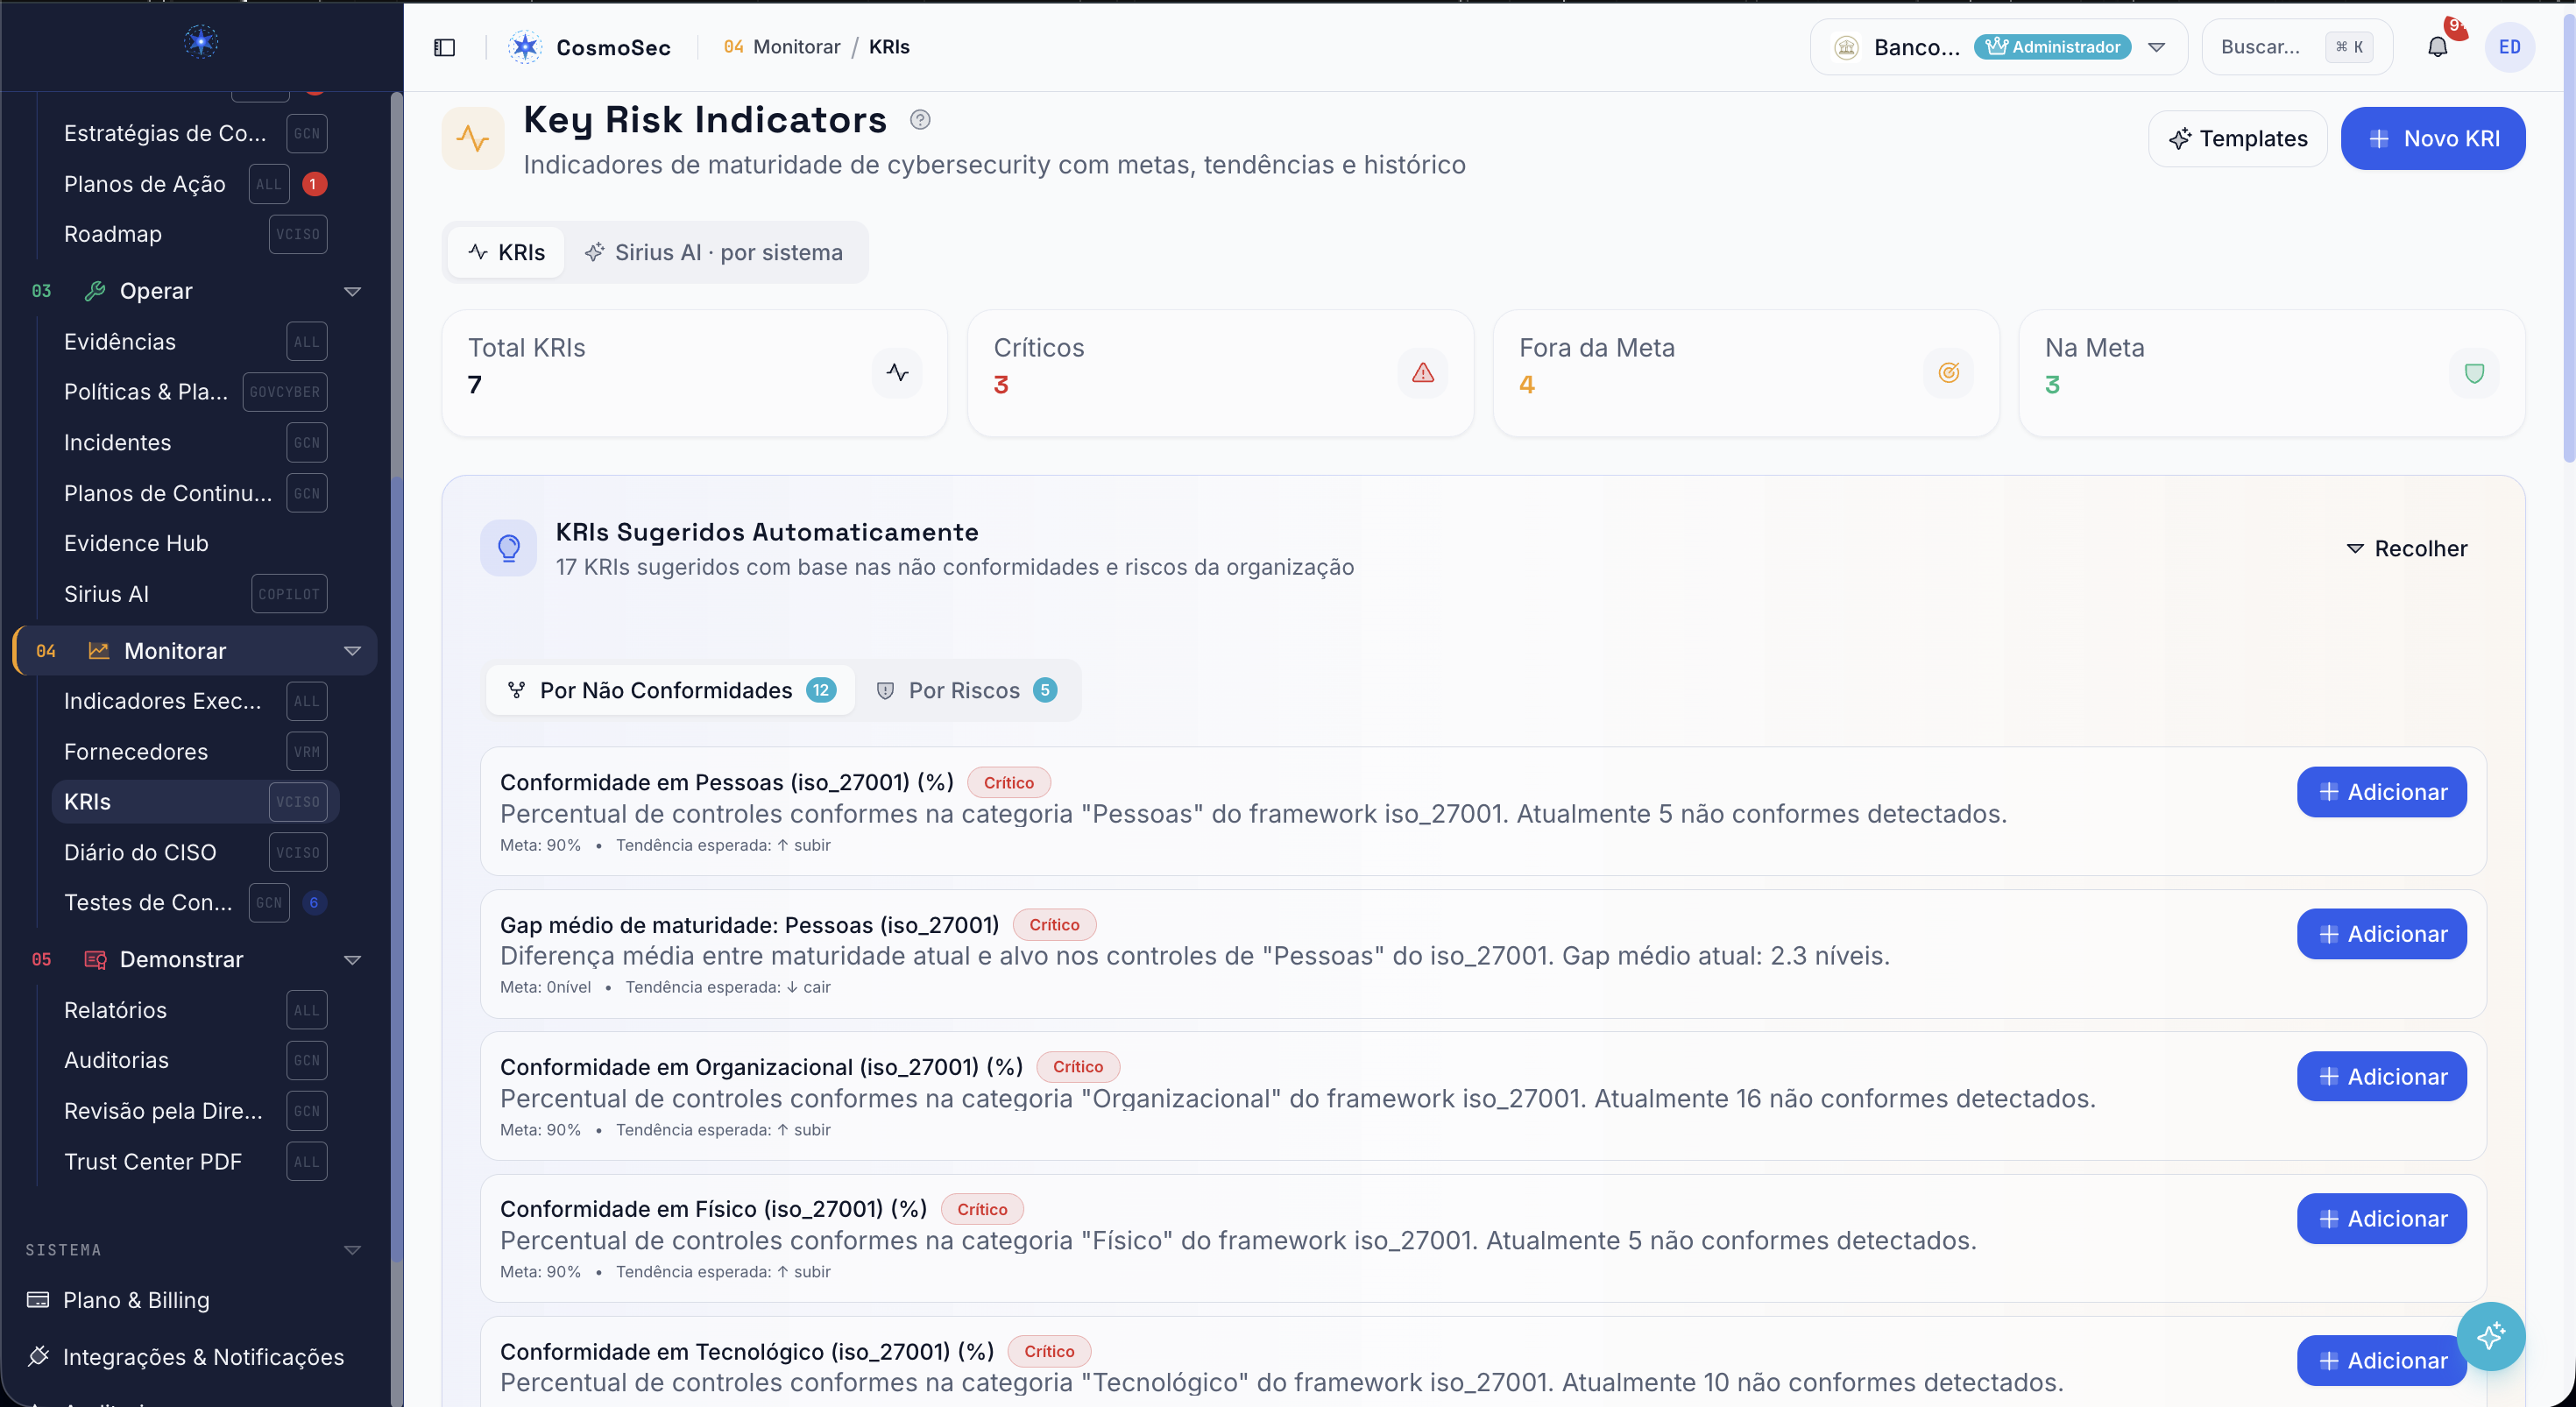
Task: Click the Na Meta shield icon
Action: click(2474, 373)
